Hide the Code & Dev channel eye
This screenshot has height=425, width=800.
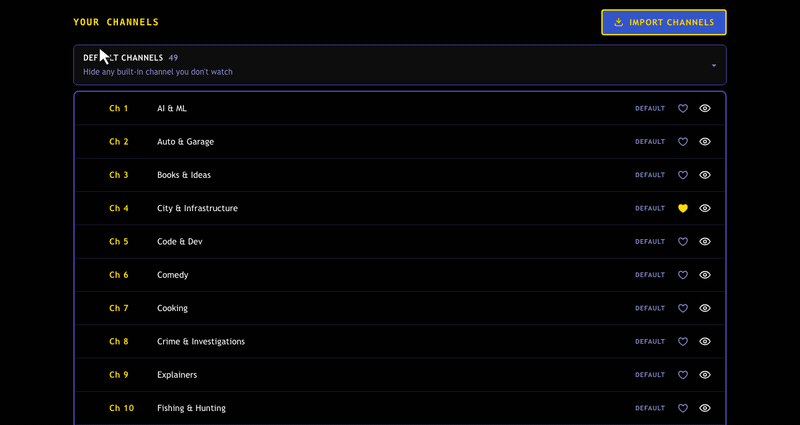tap(705, 241)
